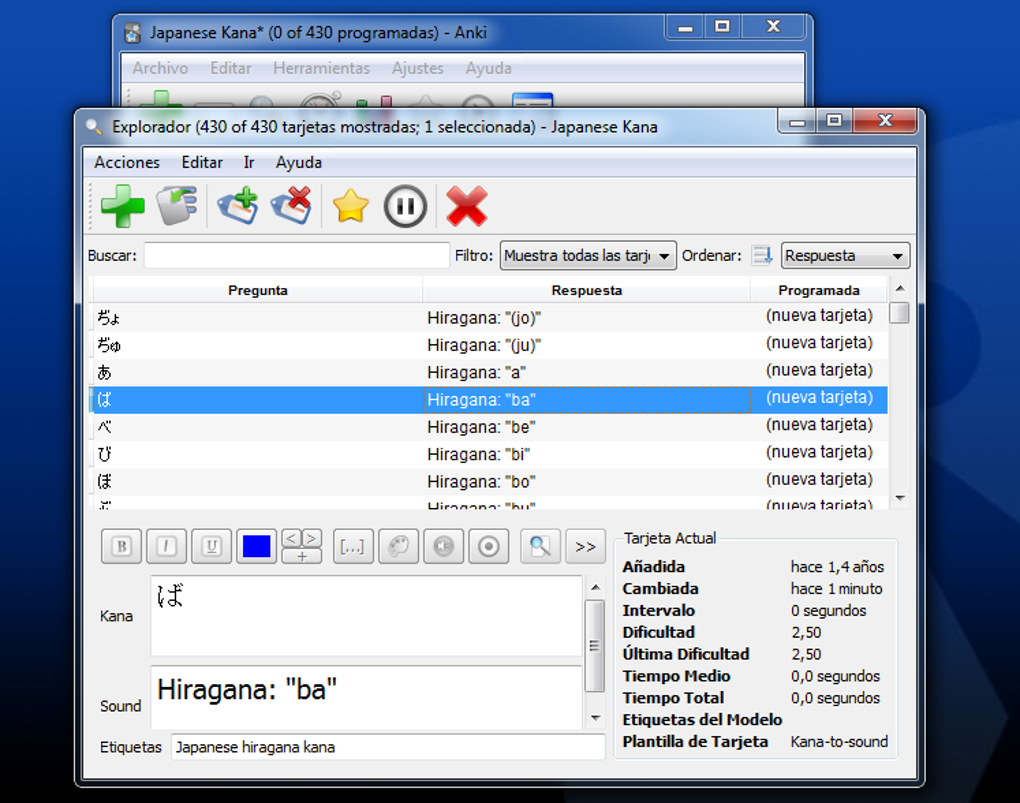The height and width of the screenshot is (803, 1020).
Task: Open the blue text color swatch
Action: 257,546
